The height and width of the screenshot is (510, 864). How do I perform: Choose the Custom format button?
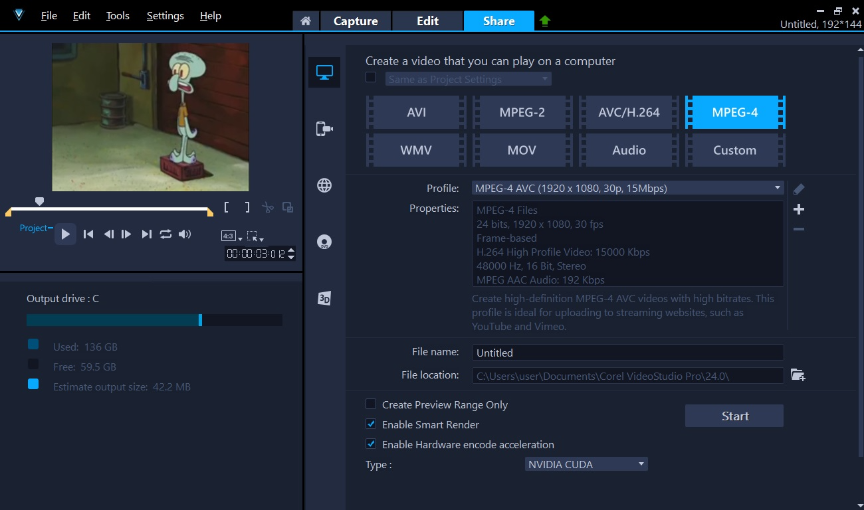tap(735, 150)
